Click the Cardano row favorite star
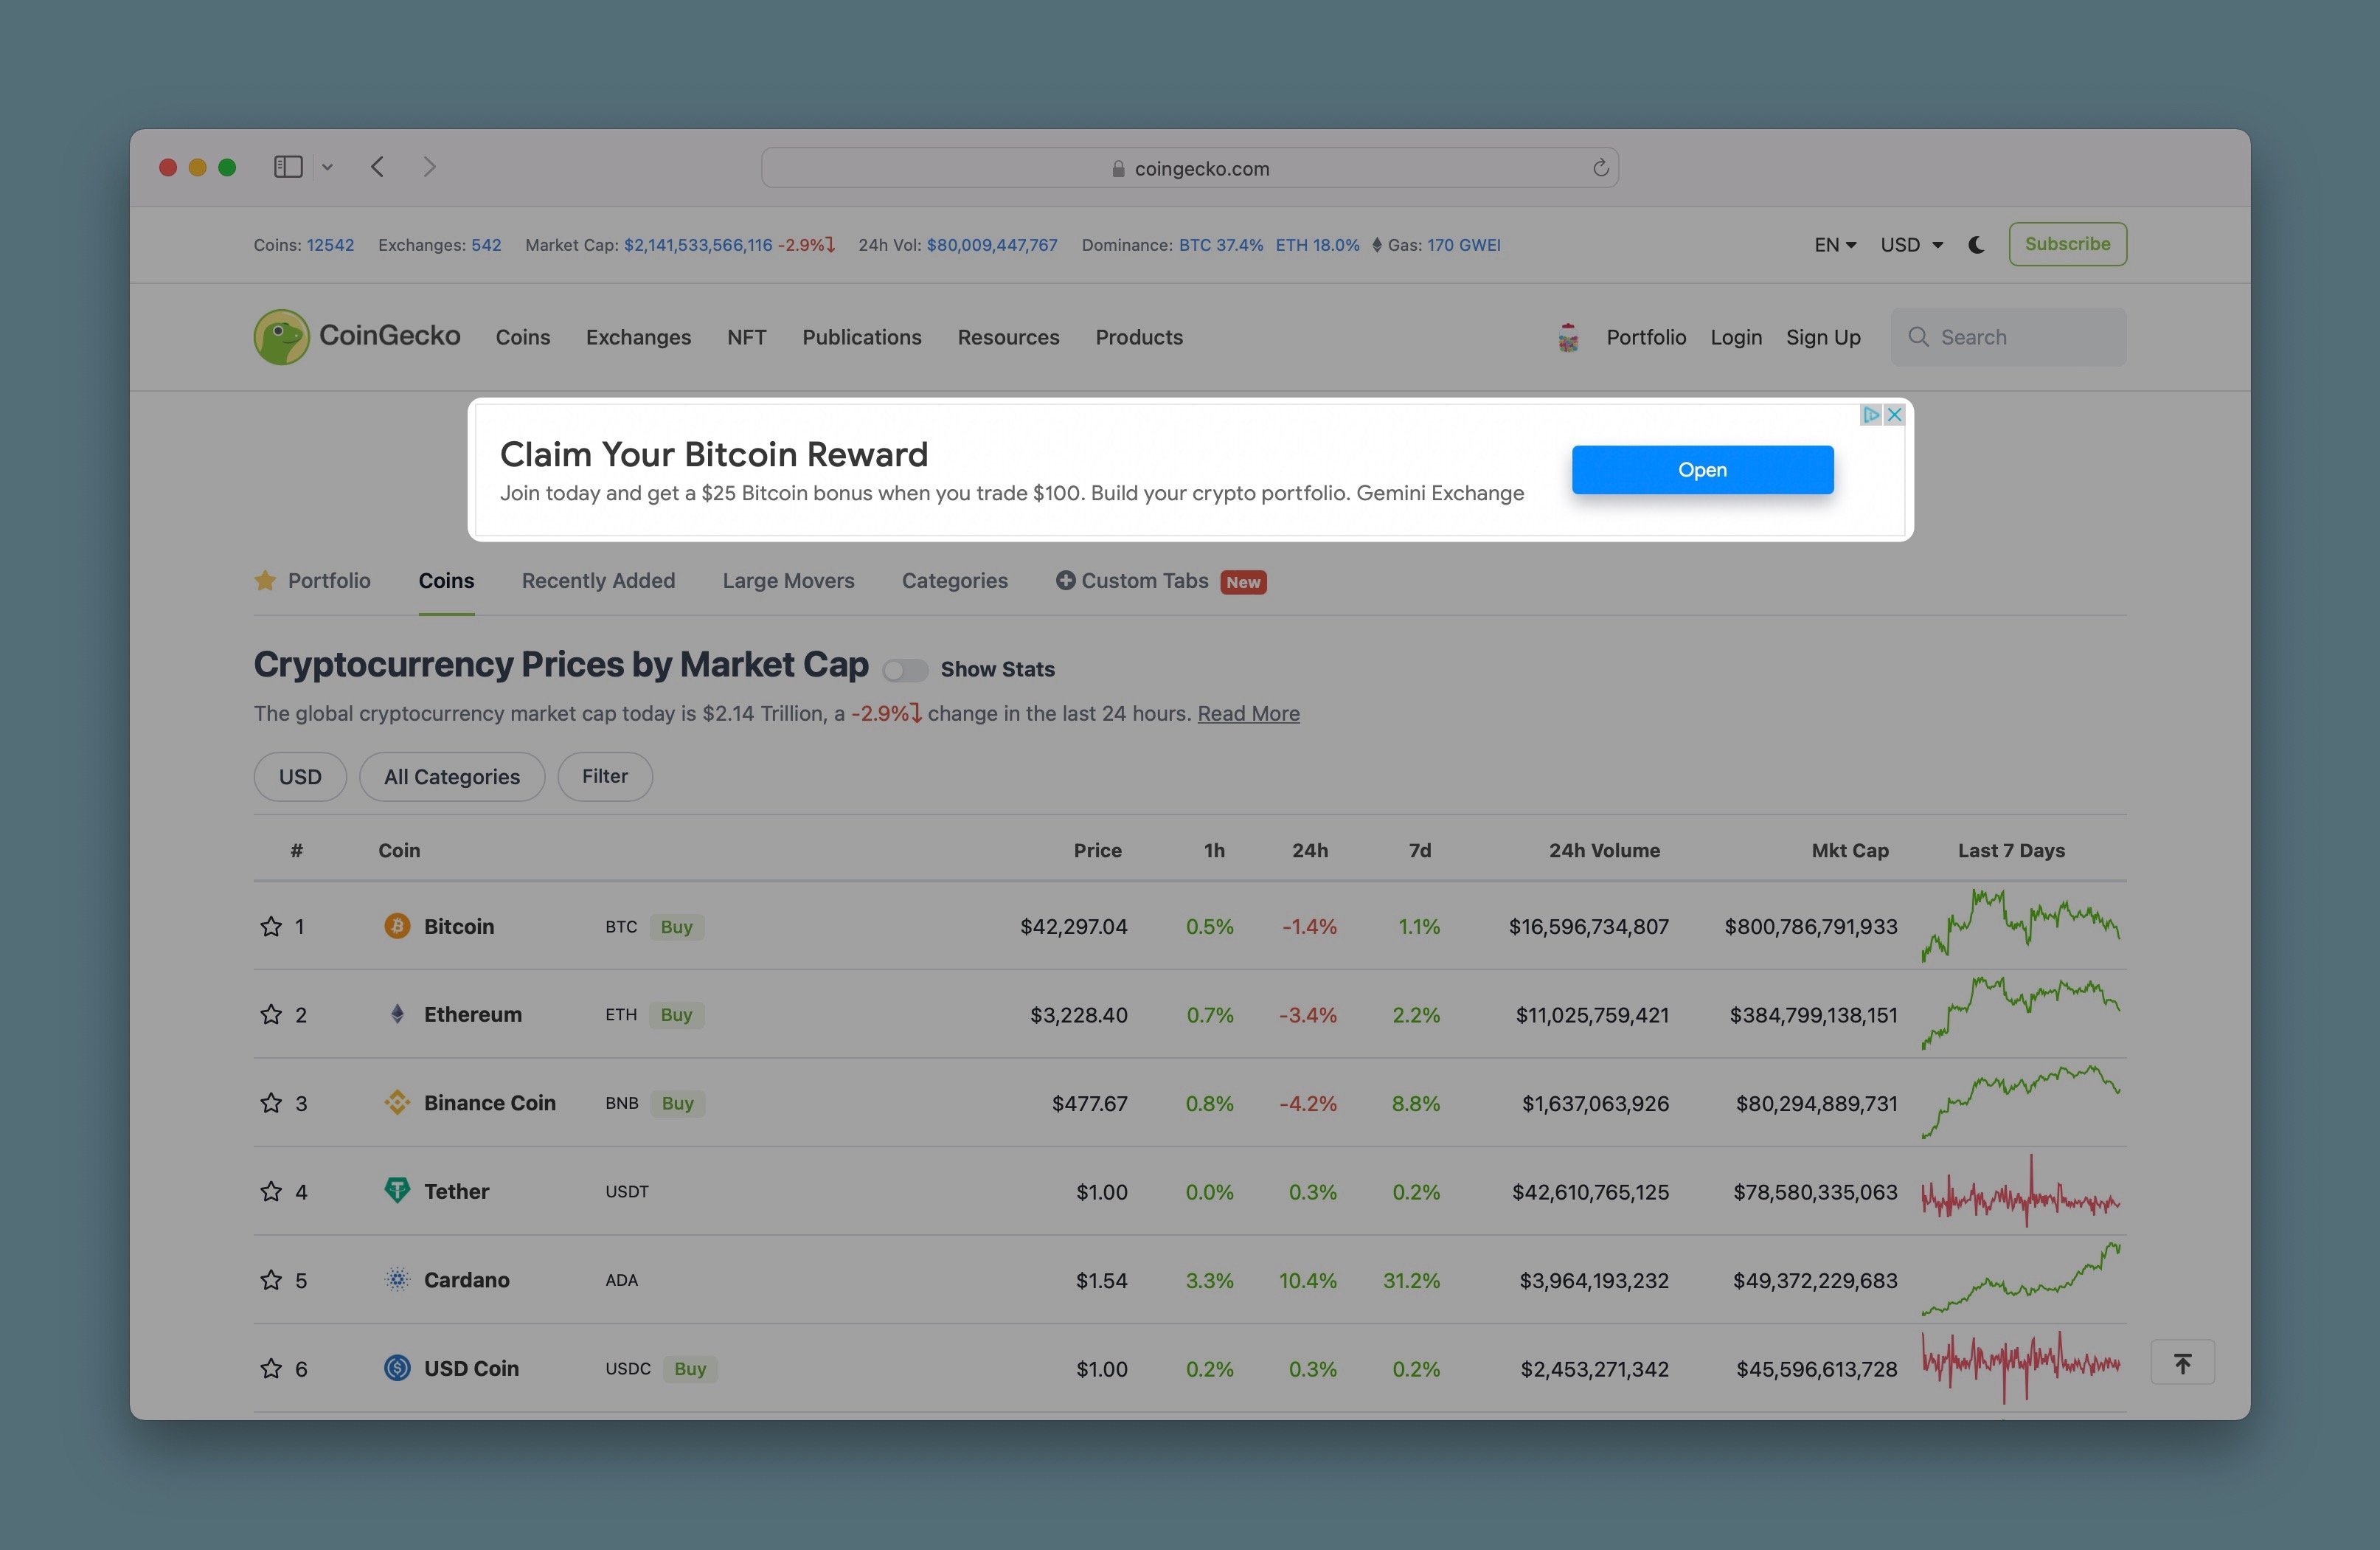This screenshot has height=1550, width=2380. coord(269,1279)
